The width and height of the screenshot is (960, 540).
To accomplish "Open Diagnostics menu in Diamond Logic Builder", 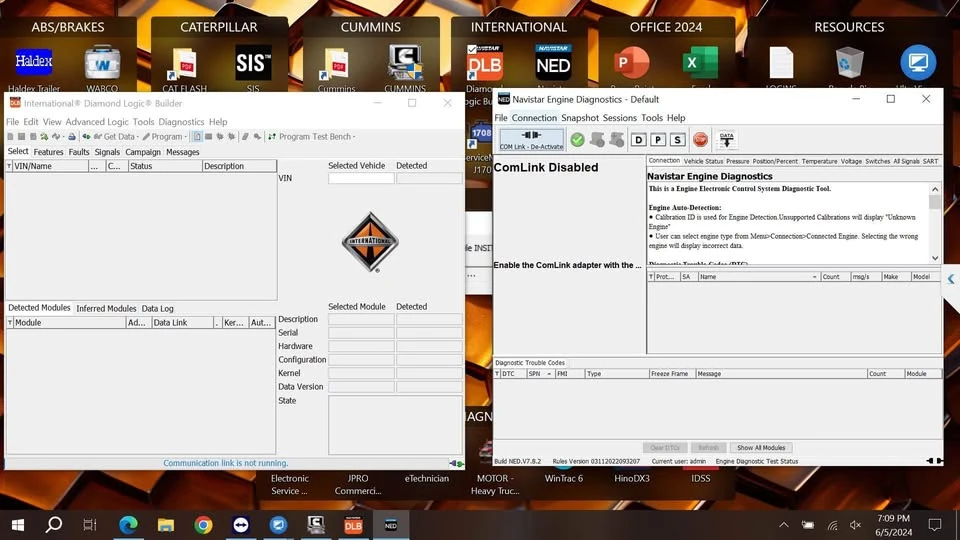I will click(181, 122).
